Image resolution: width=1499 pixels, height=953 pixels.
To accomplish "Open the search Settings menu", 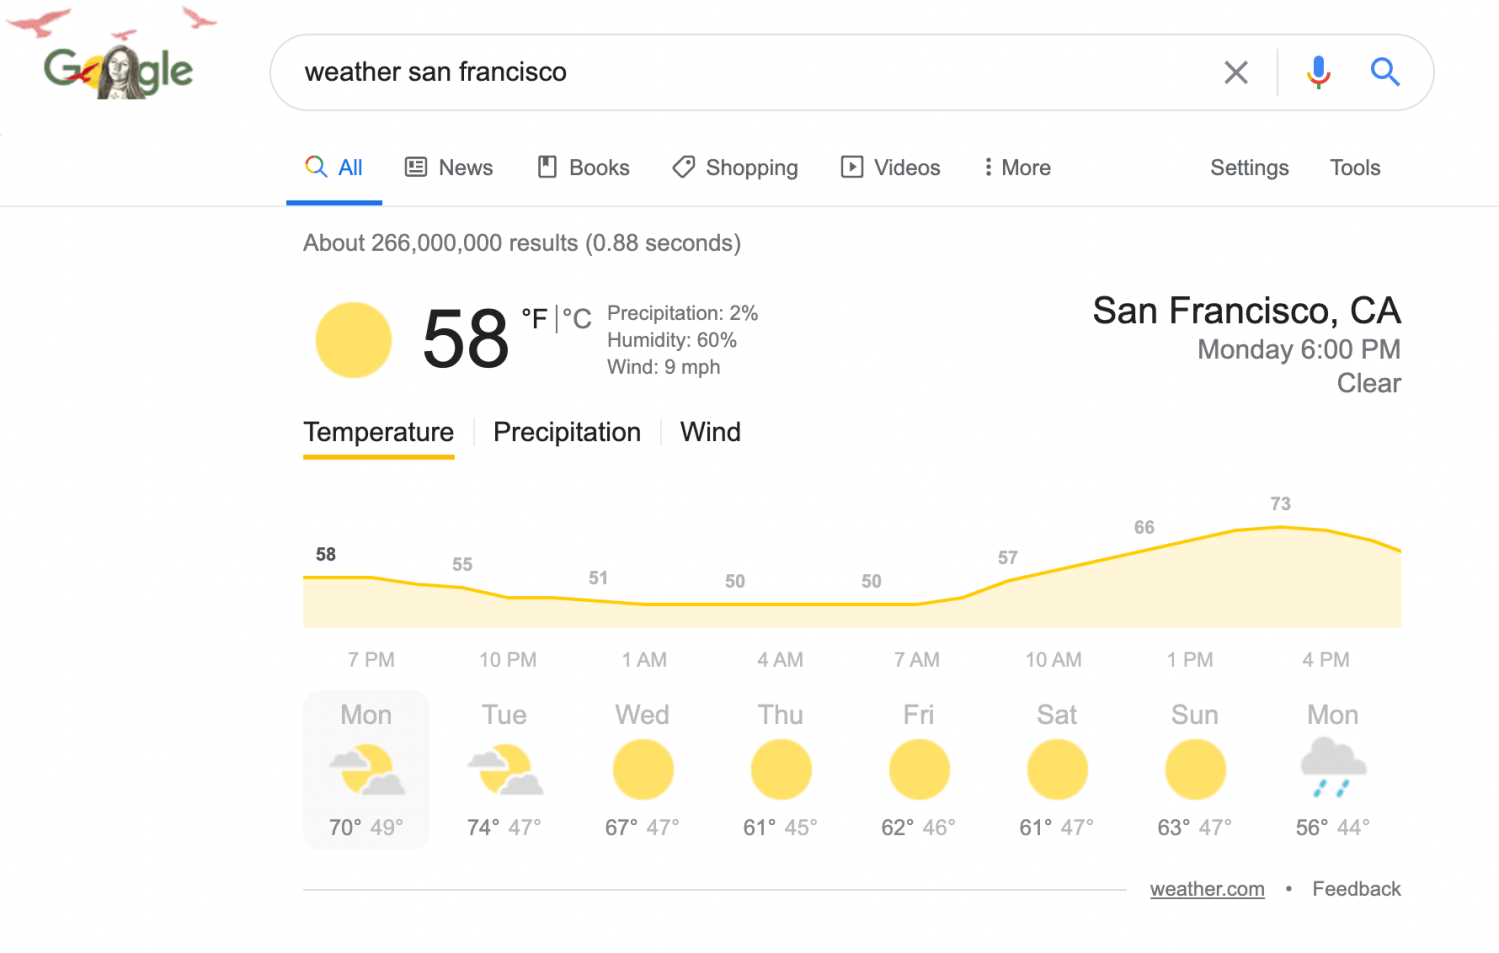I will coord(1249,167).
